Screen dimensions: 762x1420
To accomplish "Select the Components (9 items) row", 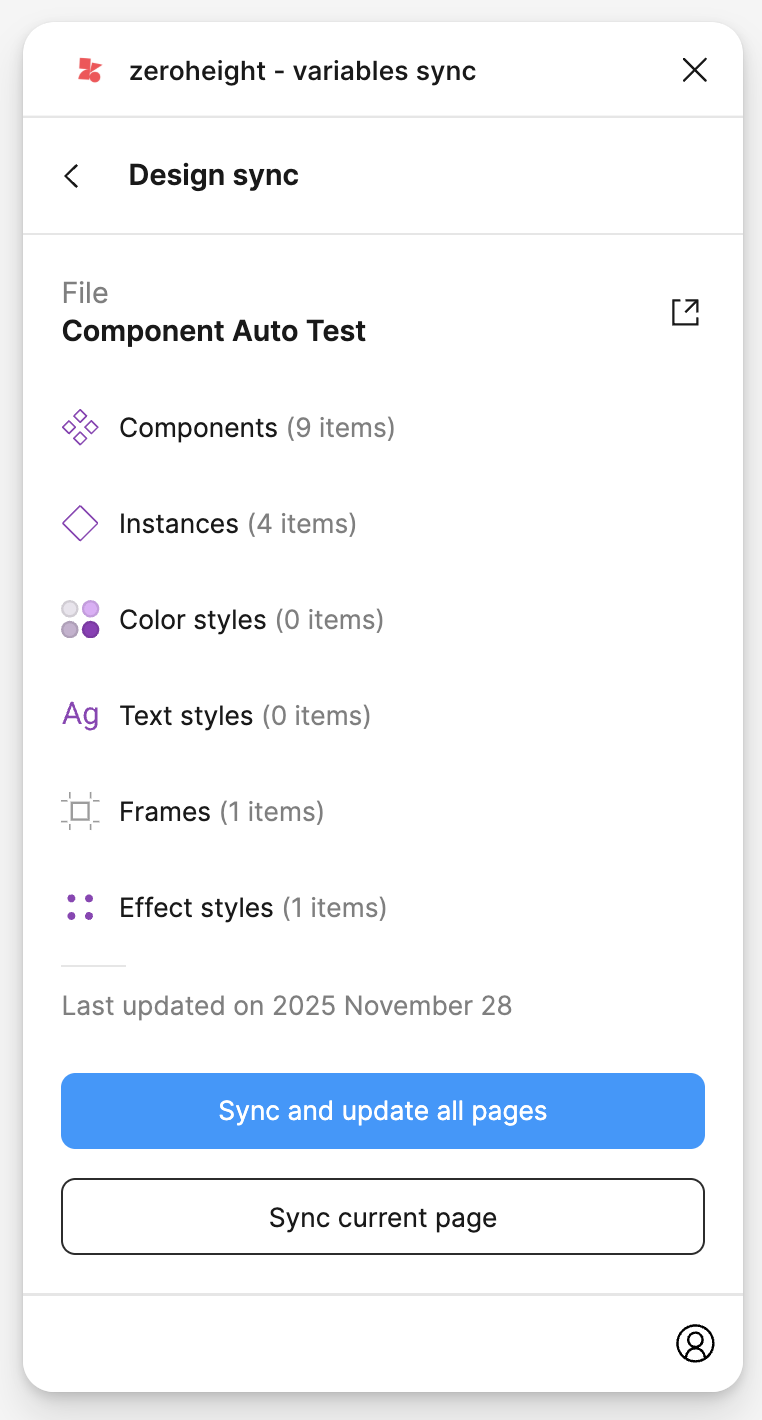I will click(257, 428).
